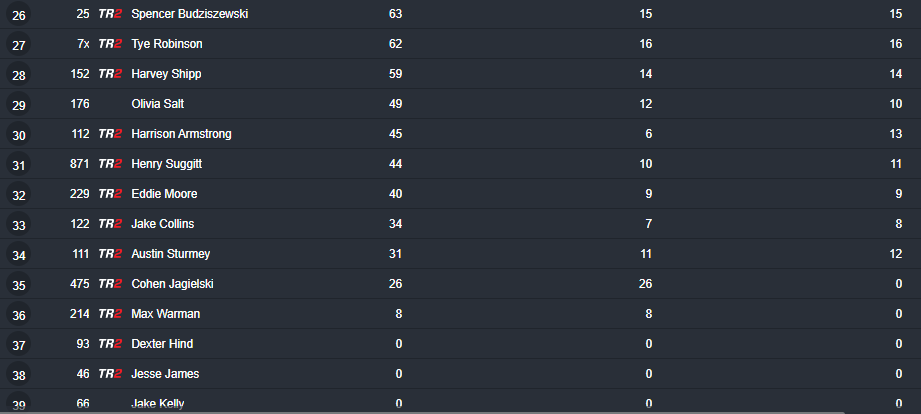Open rider Olivia Salt's name

point(157,104)
